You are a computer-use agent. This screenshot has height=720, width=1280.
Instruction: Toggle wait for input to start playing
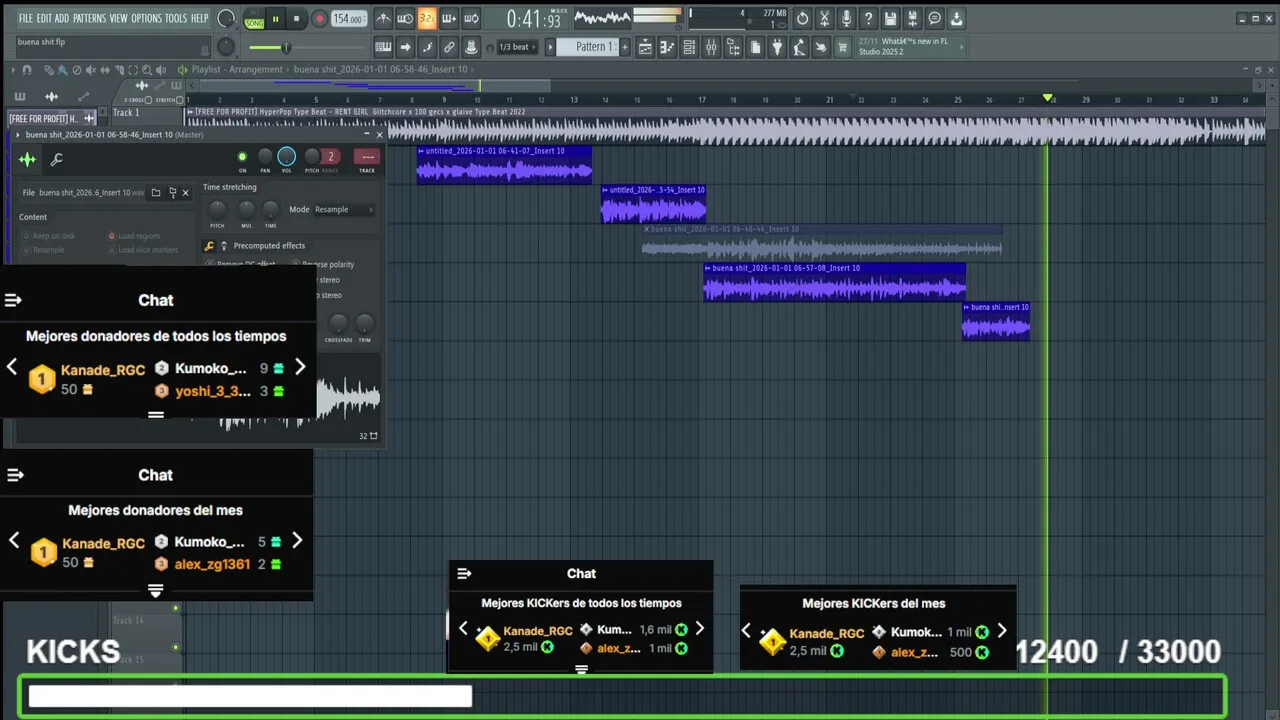point(405,18)
